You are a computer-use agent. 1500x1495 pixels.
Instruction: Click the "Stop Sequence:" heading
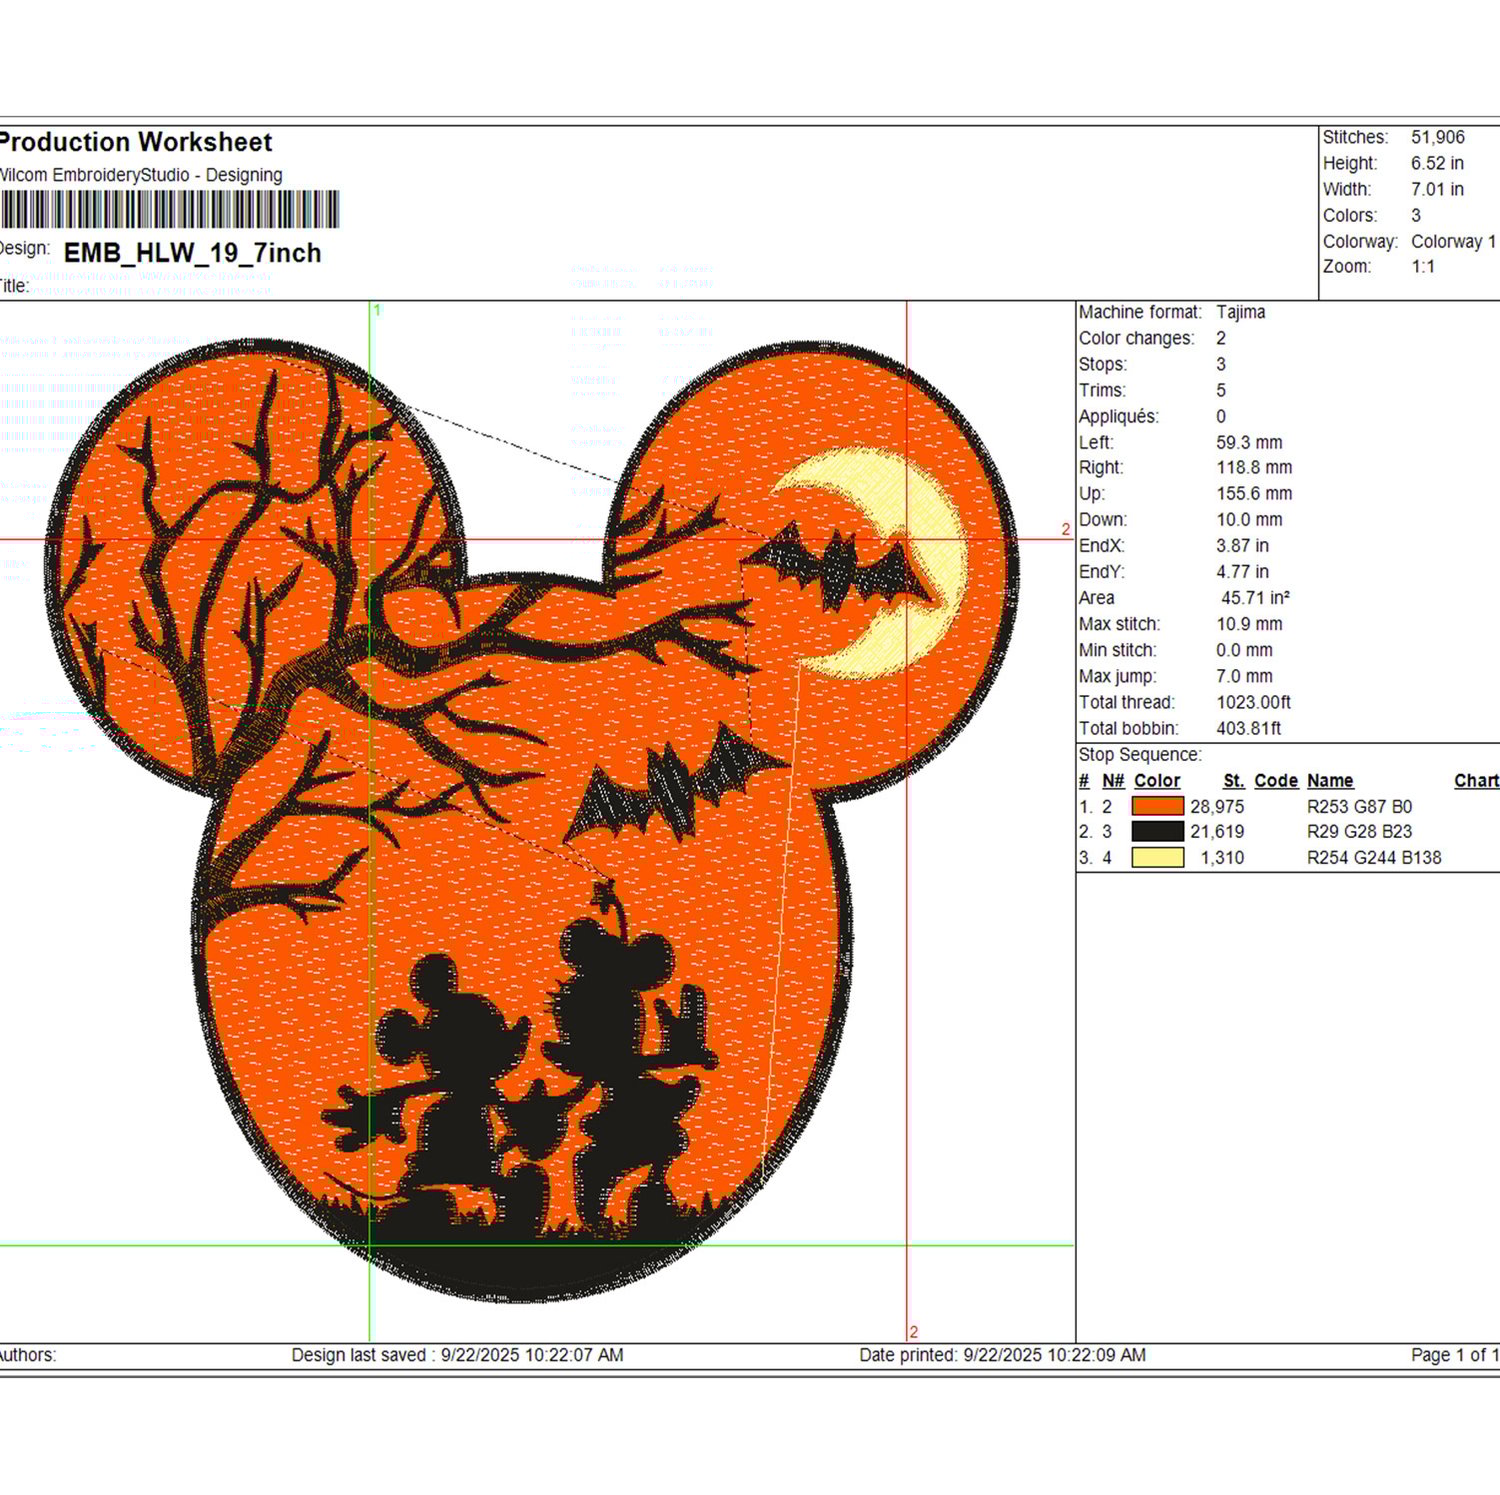click(1140, 754)
